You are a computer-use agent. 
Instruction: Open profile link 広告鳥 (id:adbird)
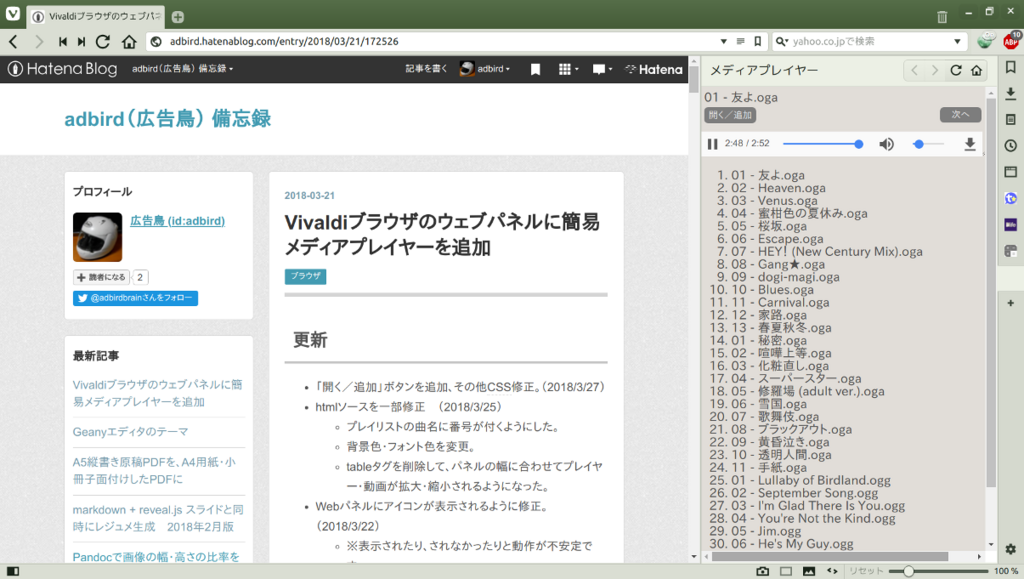[177, 221]
